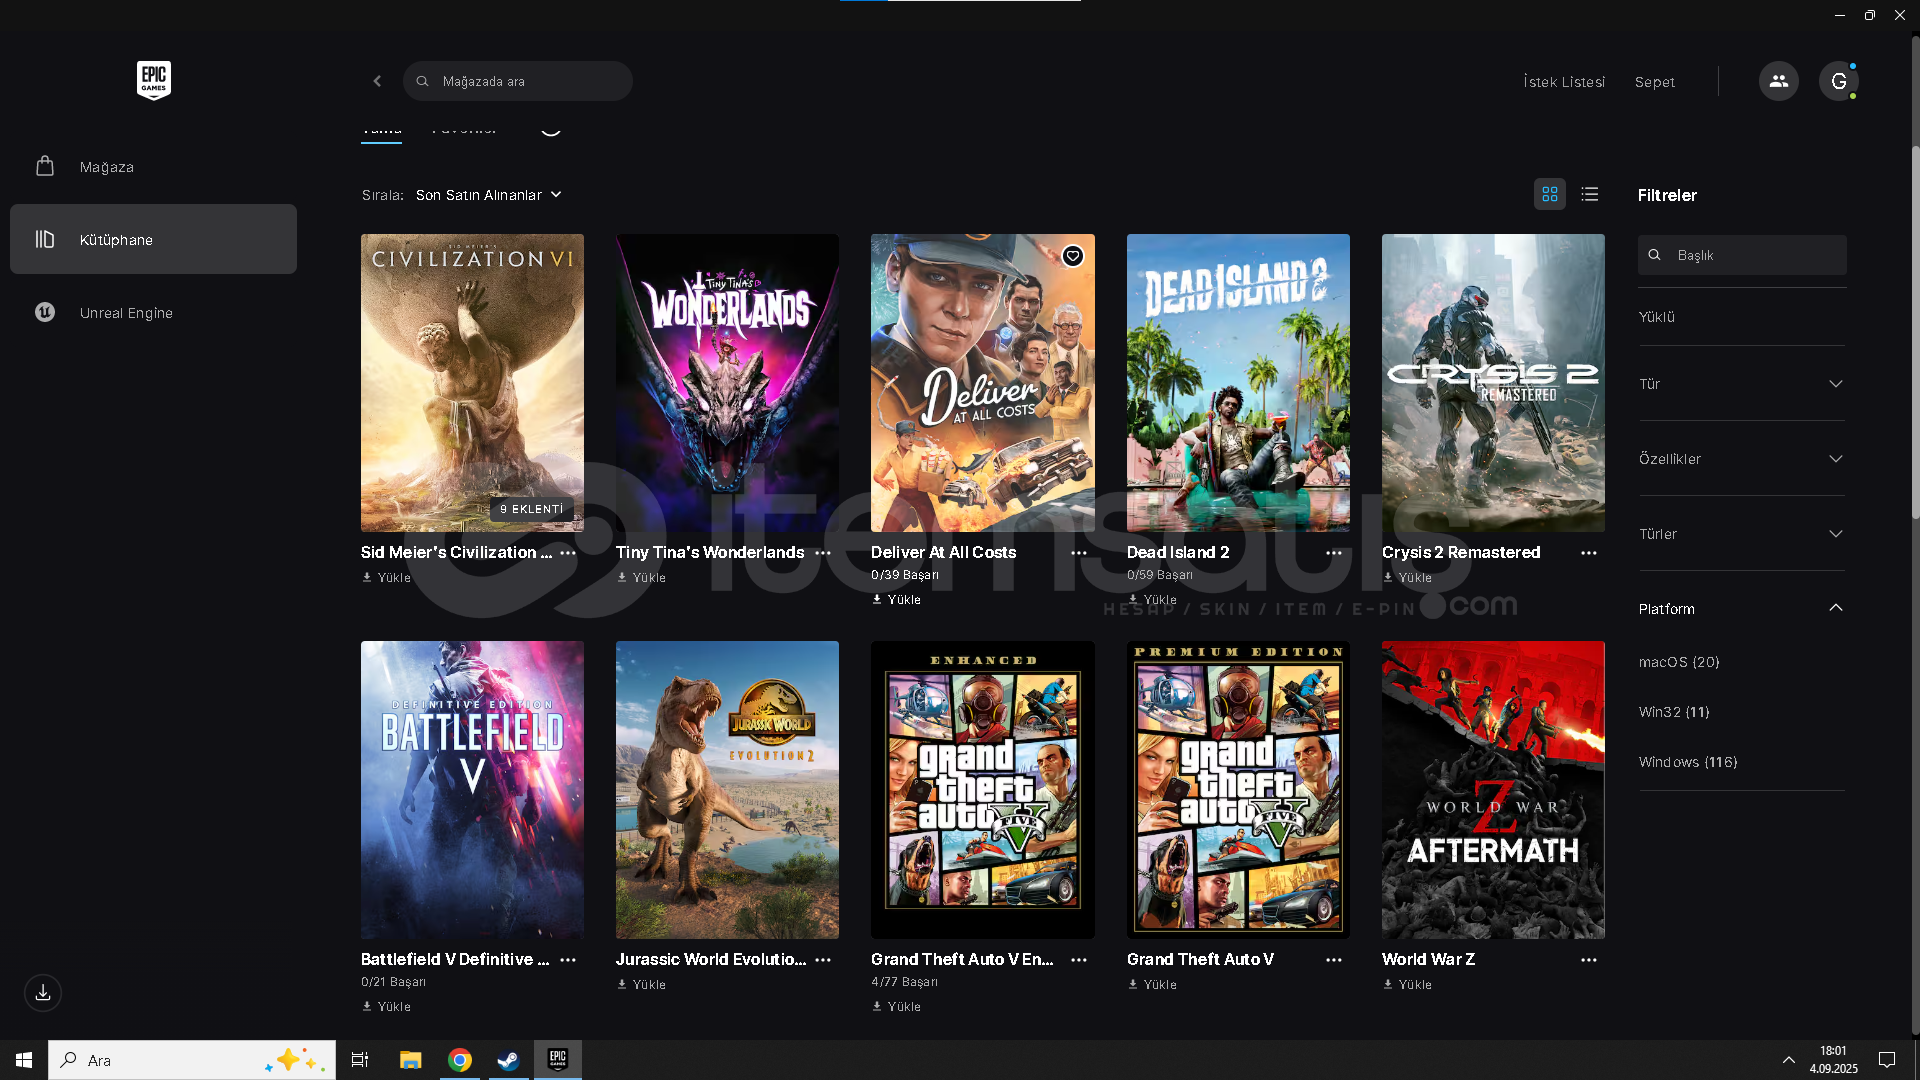Expand the Tür filter
Image resolution: width=1920 pixels, height=1080 pixels.
(x=1741, y=384)
